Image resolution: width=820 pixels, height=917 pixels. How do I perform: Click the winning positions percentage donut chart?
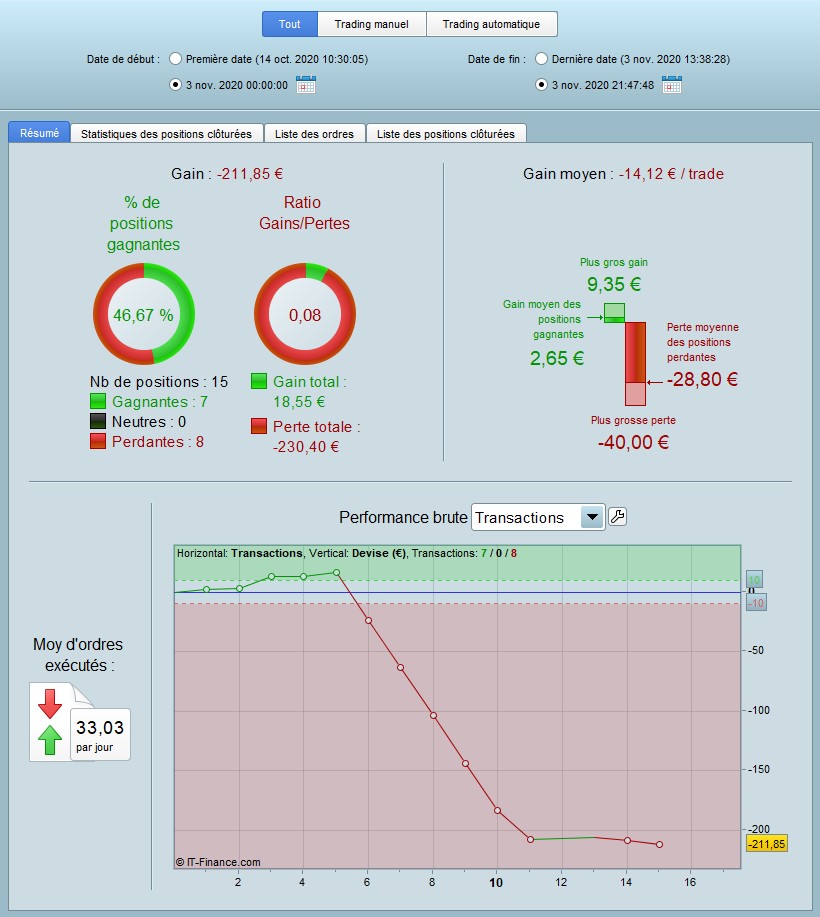[144, 314]
